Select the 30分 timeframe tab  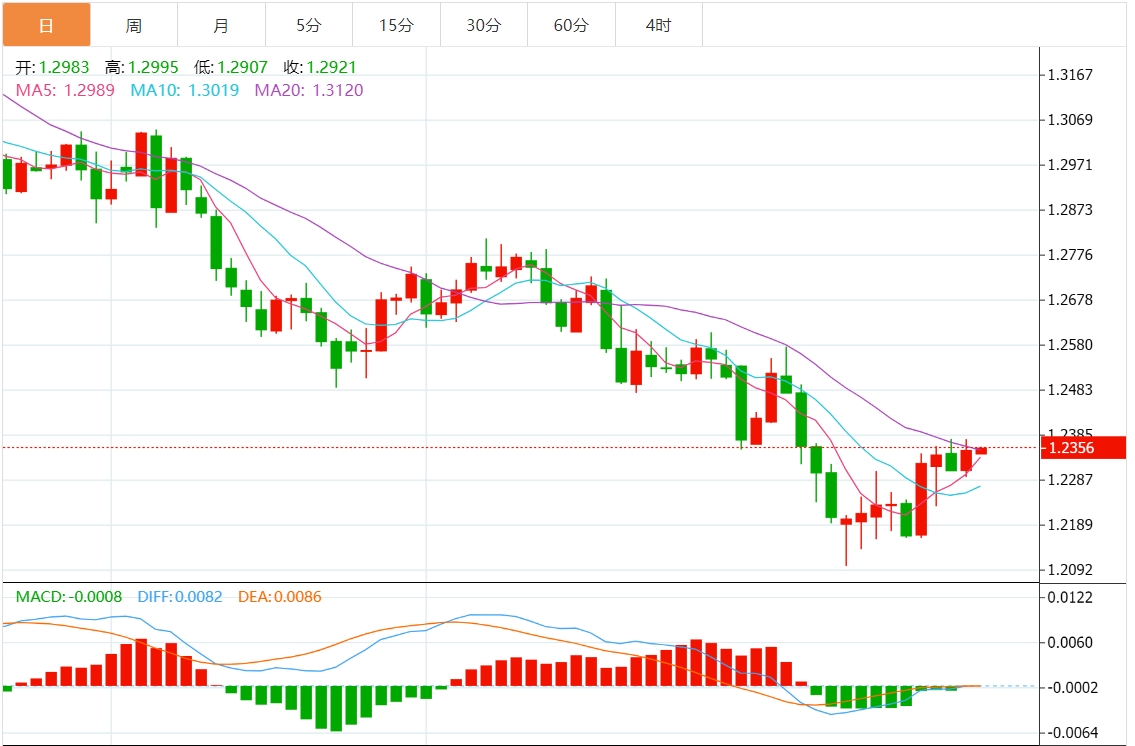coord(484,25)
